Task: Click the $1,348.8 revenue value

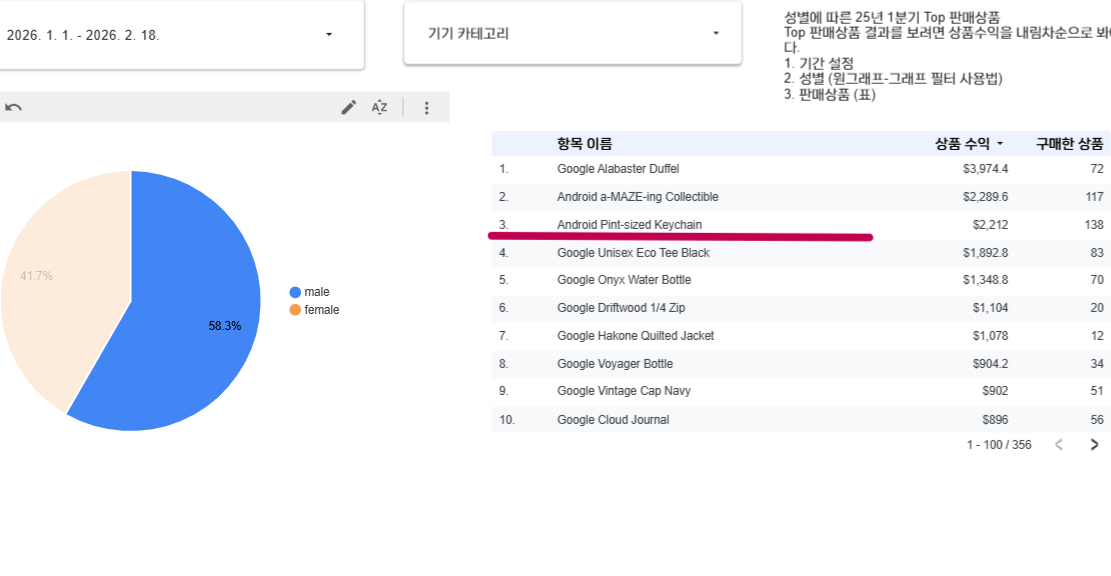Action: click(985, 280)
